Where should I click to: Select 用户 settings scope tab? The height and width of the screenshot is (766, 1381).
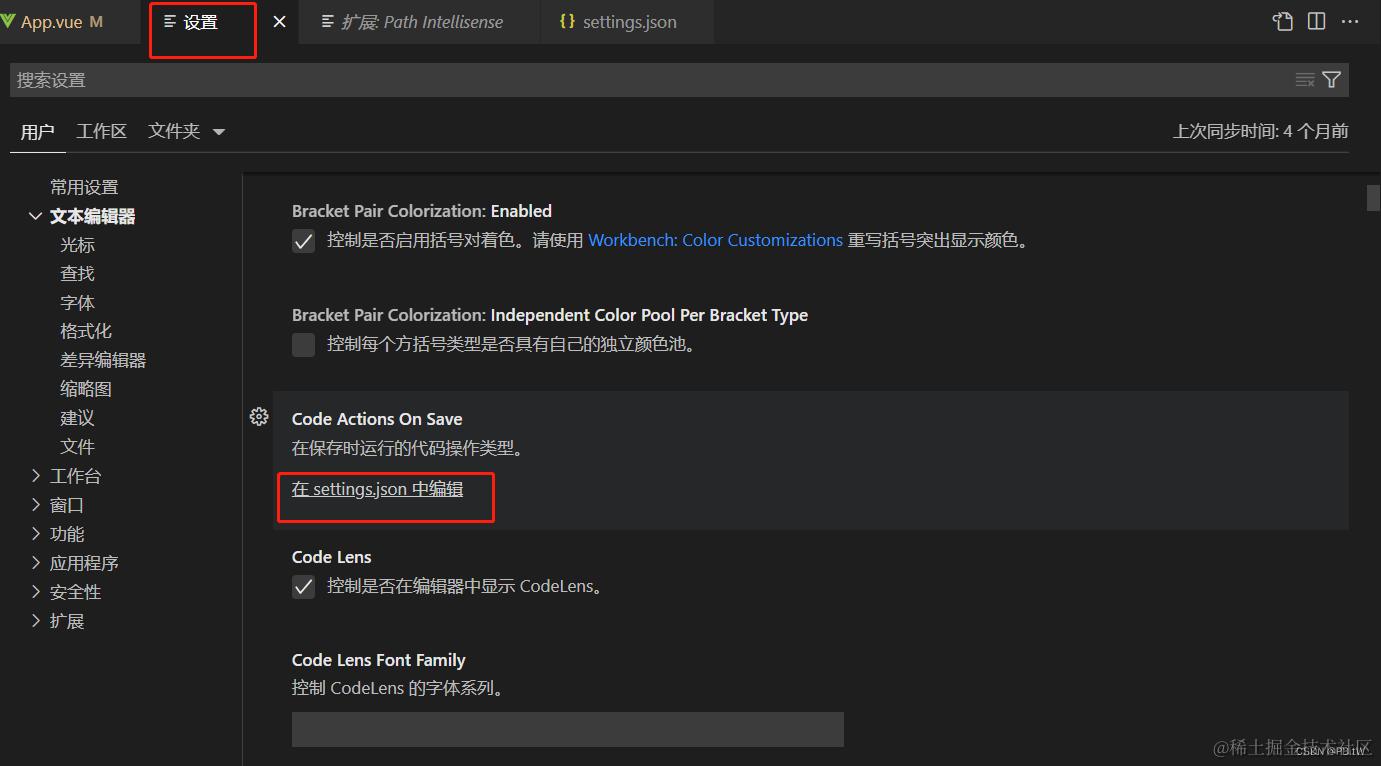point(37,132)
